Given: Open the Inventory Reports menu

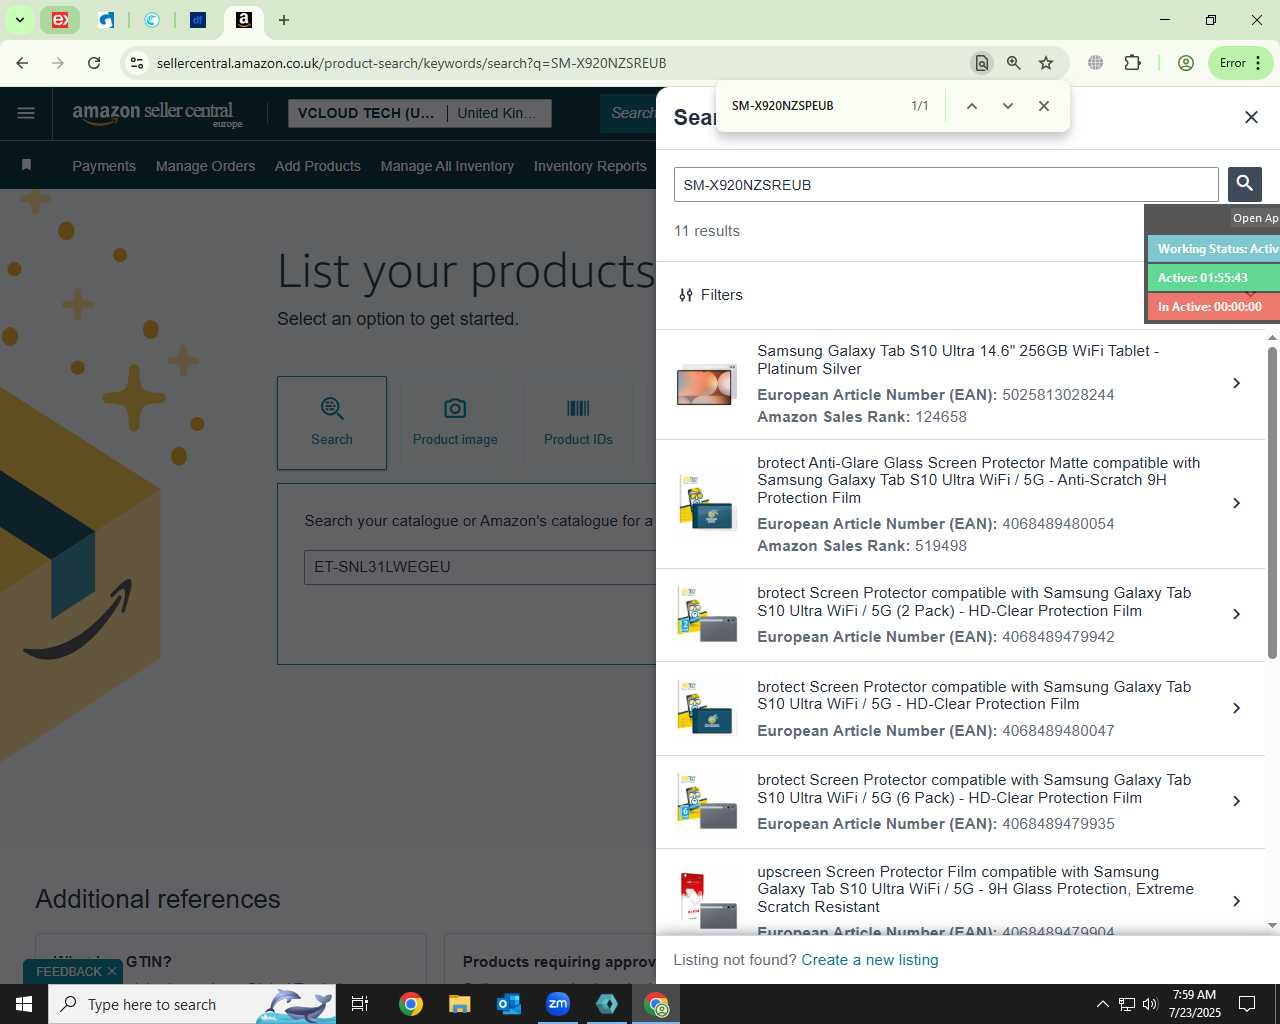Looking at the screenshot, I should pos(590,166).
